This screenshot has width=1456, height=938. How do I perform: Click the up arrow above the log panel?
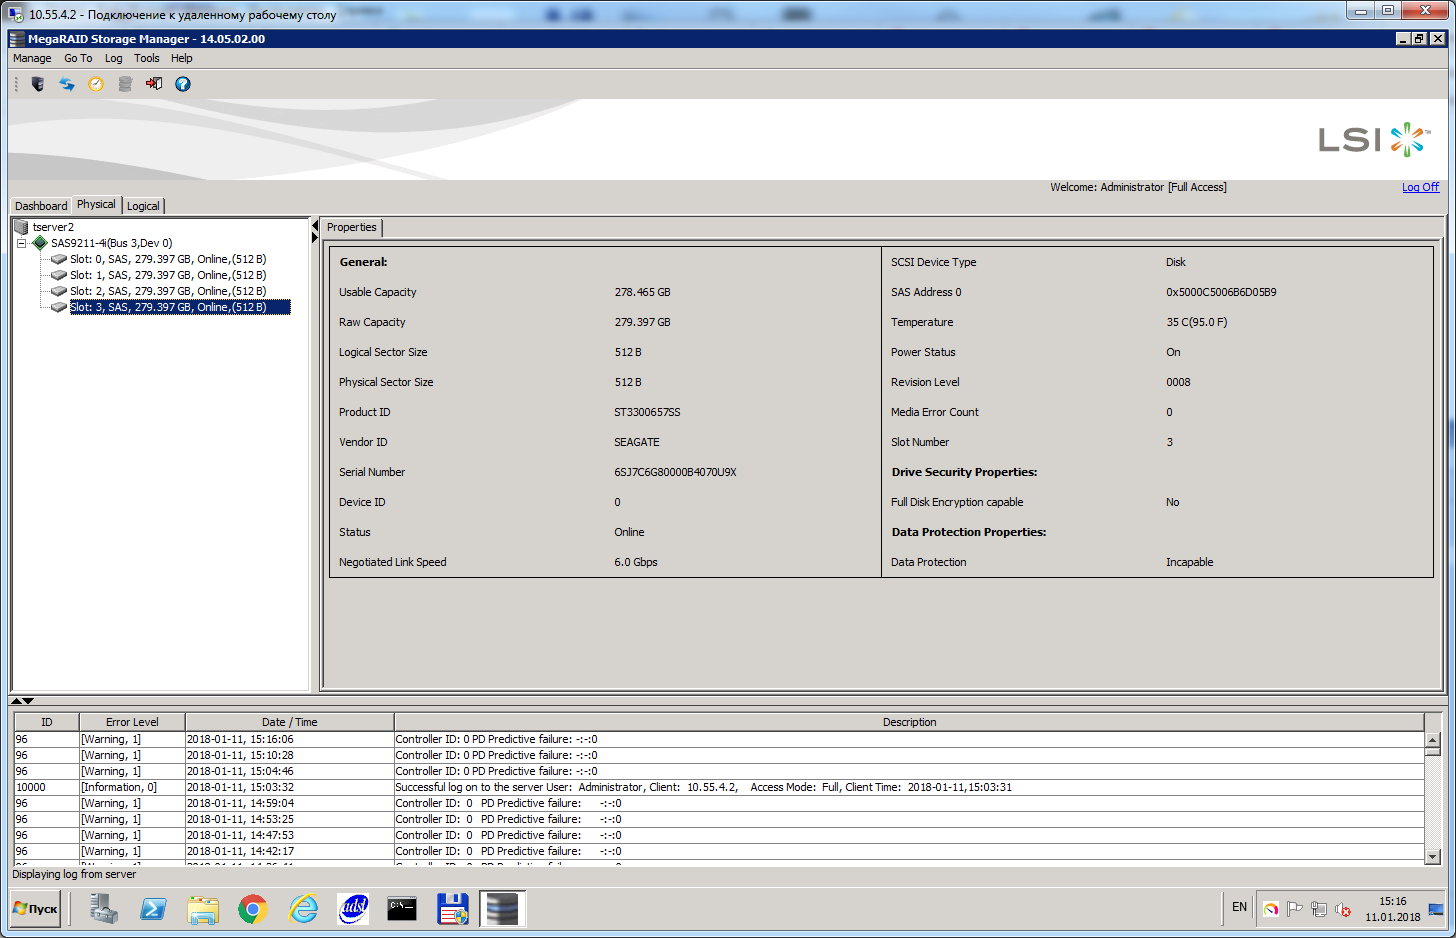click(x=16, y=701)
